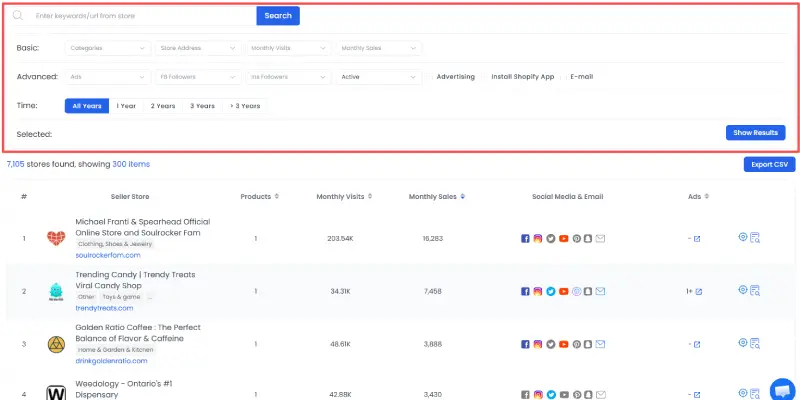Open ads external link for Michael Franti store
This screenshot has height=400, width=800.
pos(697,239)
